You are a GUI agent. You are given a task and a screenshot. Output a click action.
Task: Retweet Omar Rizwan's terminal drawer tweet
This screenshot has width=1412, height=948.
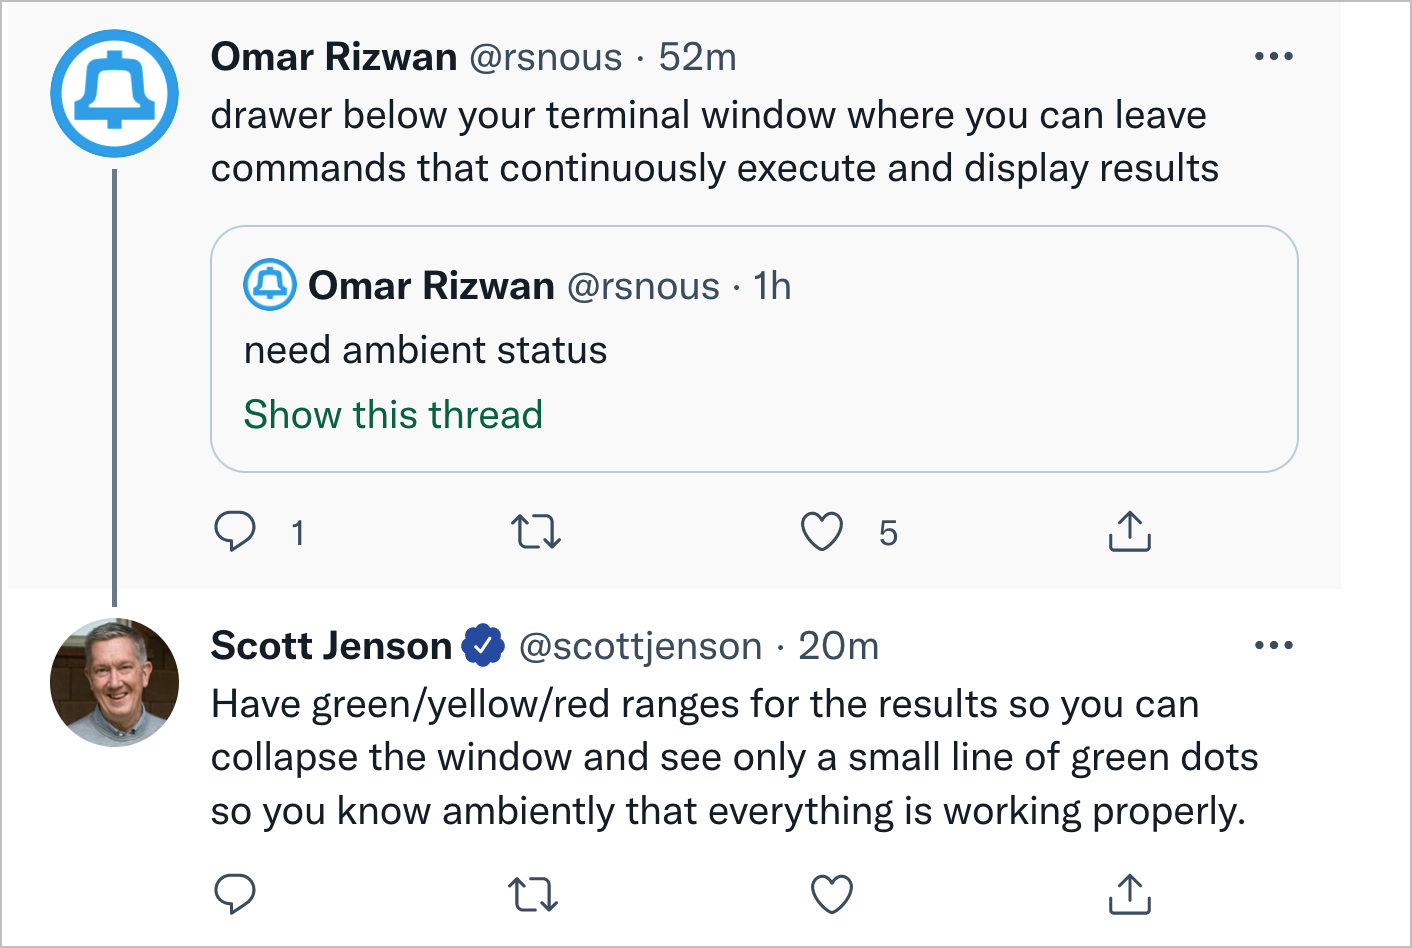pos(536,532)
